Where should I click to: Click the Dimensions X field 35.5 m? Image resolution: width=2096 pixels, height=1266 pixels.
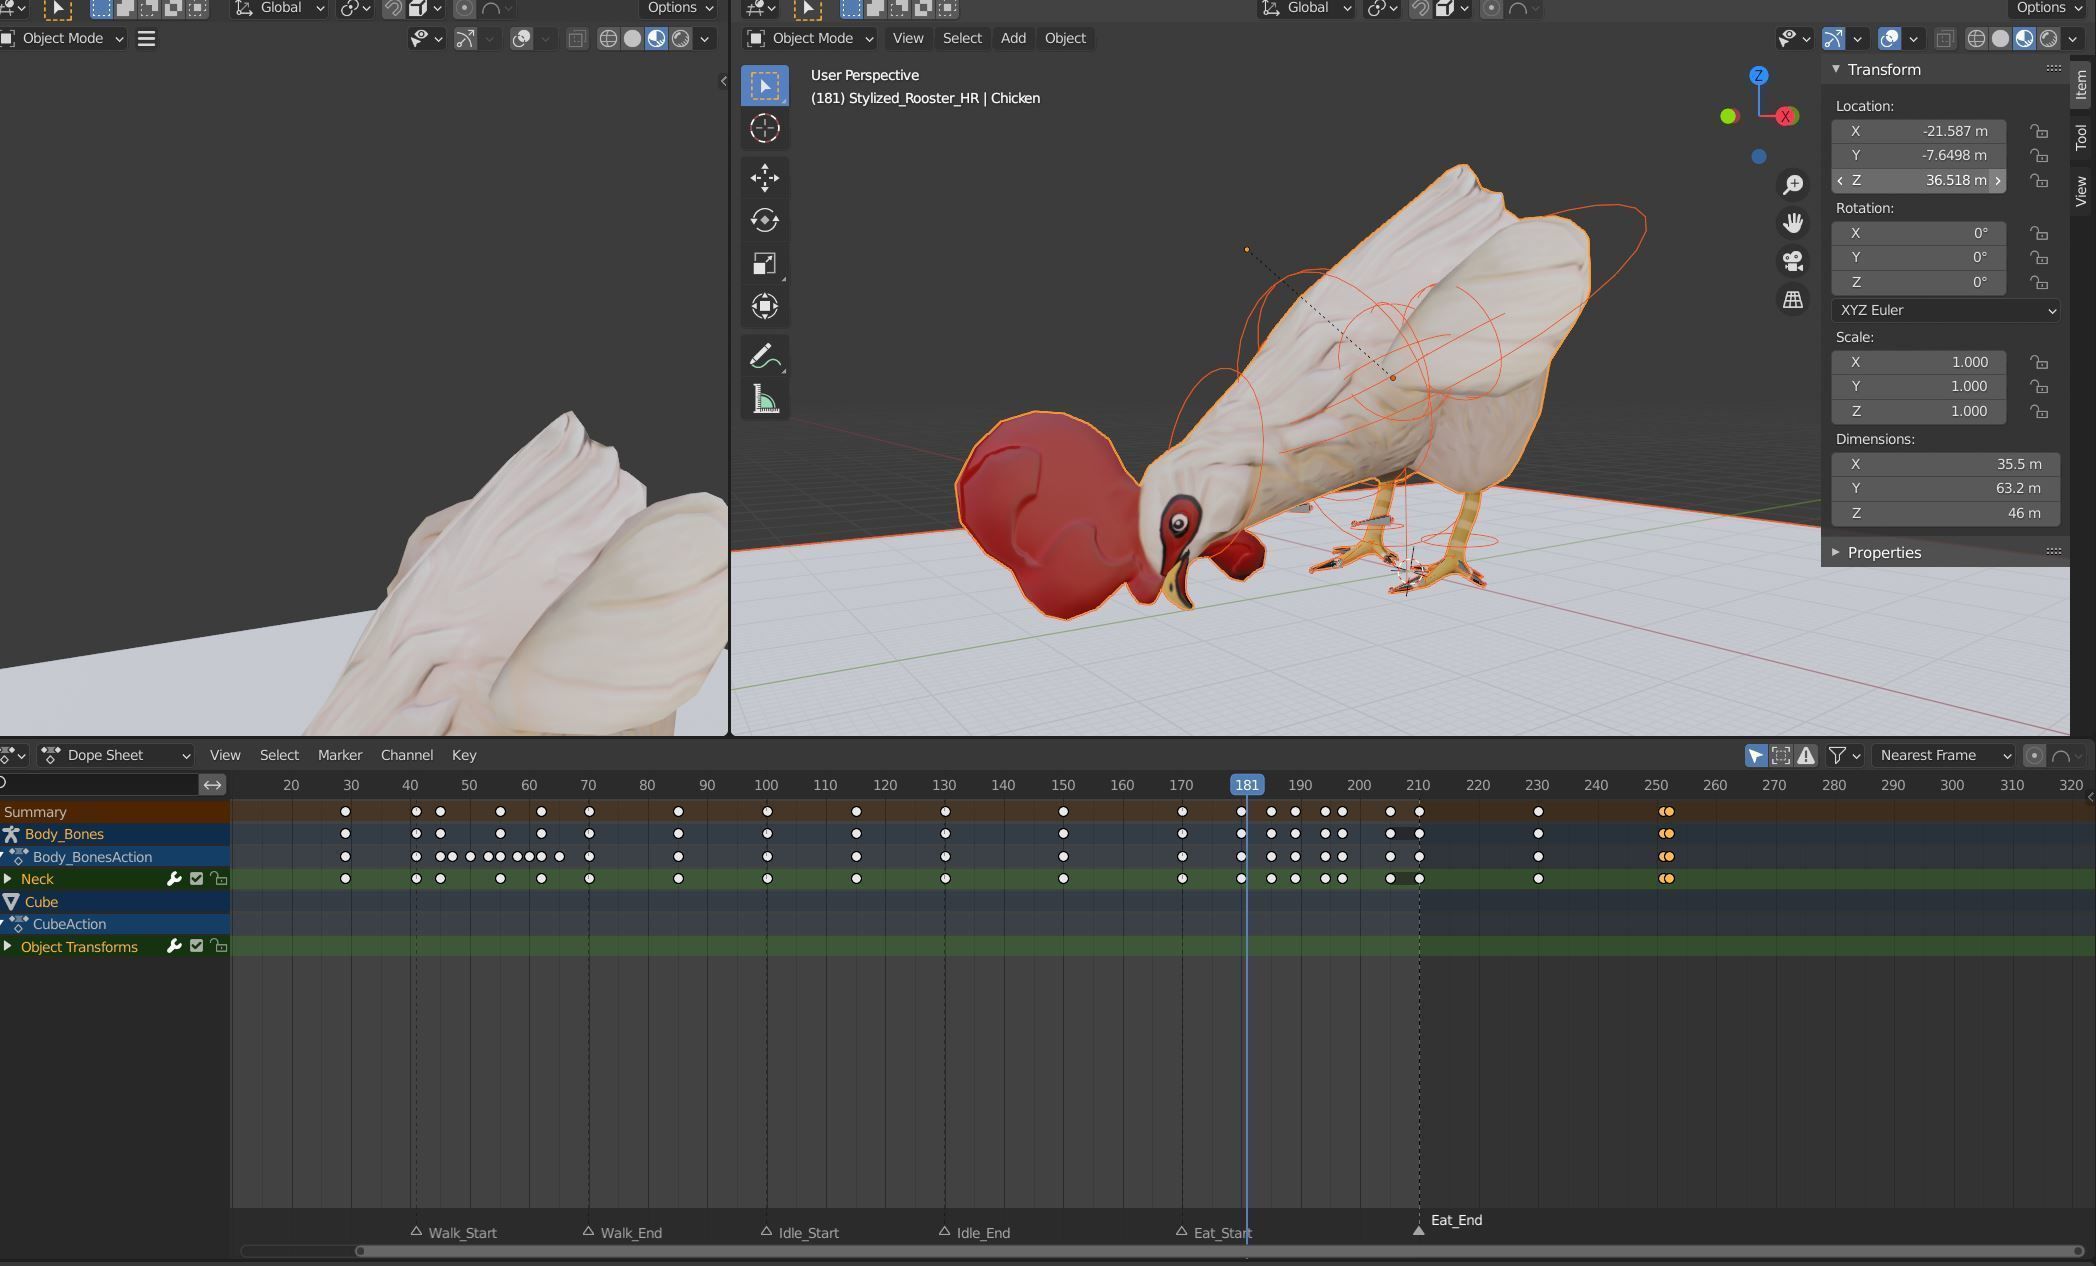(1946, 464)
